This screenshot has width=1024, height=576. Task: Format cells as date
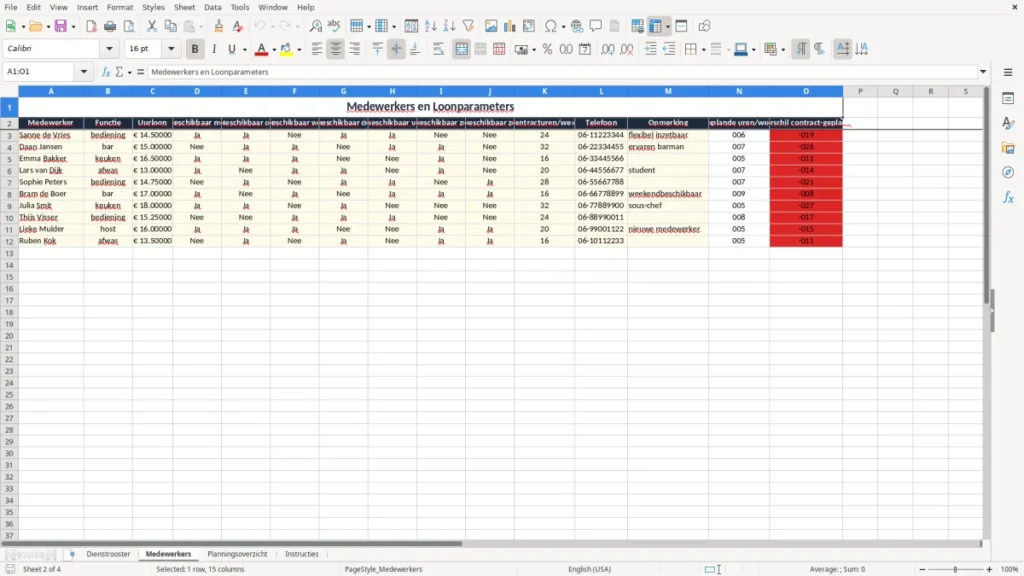click(x=585, y=49)
